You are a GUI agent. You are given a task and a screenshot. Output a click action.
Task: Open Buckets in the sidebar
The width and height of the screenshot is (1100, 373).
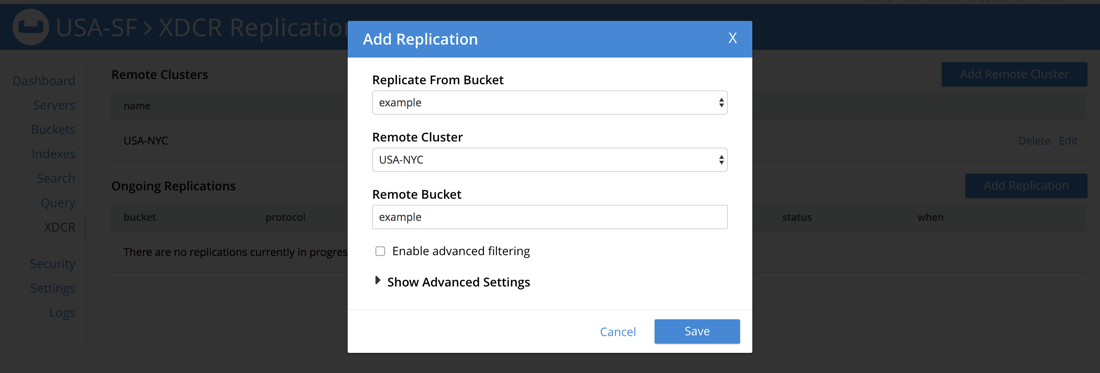[x=53, y=130]
